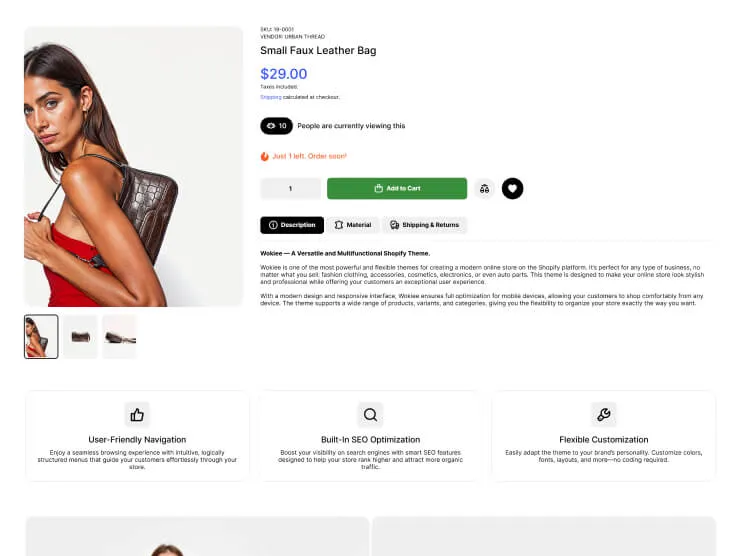Click the eye icon viewers badge
Screen dimensions: 740x556
click(277, 126)
